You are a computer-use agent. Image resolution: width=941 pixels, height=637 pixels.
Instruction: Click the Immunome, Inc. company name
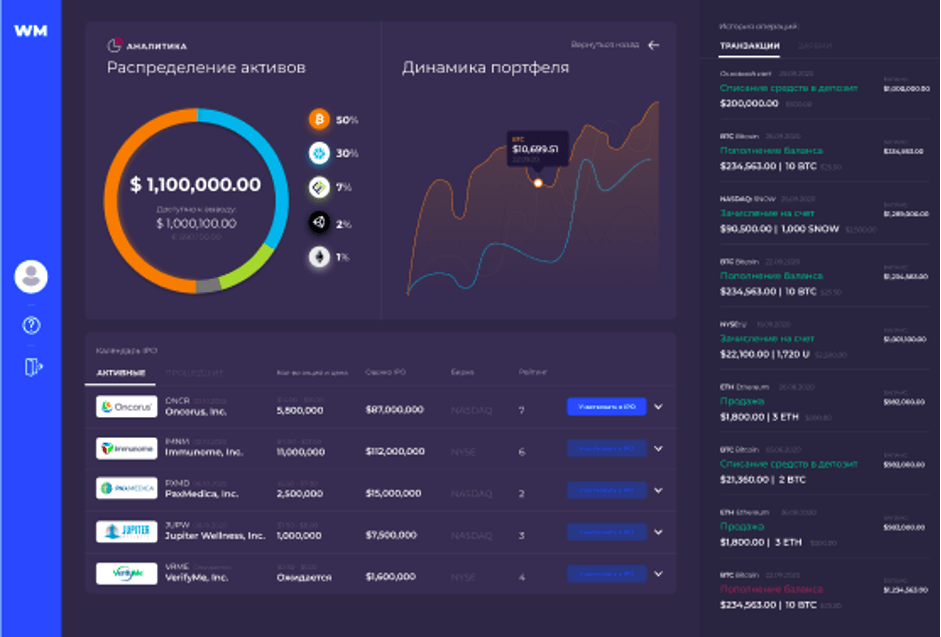204,452
